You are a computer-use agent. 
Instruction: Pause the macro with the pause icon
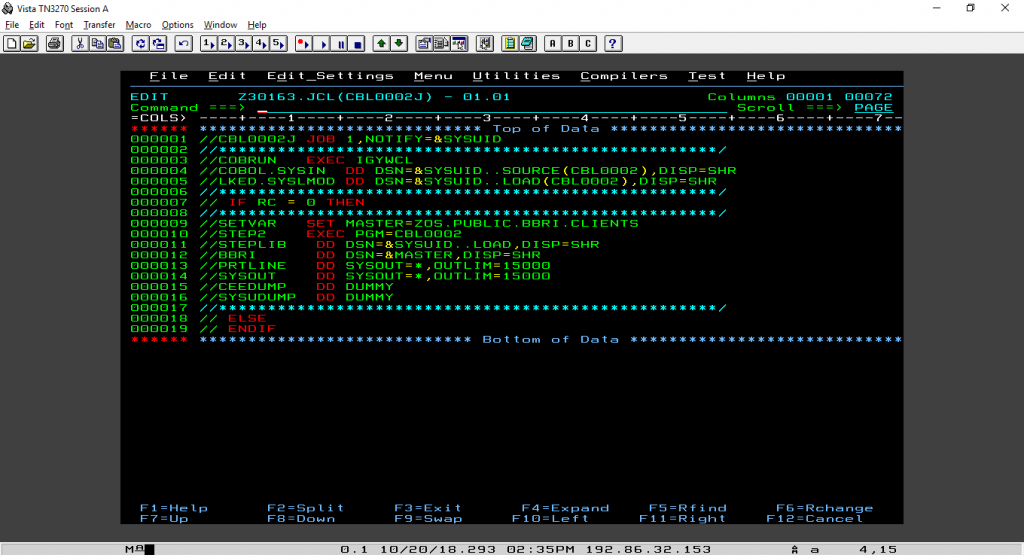point(340,44)
